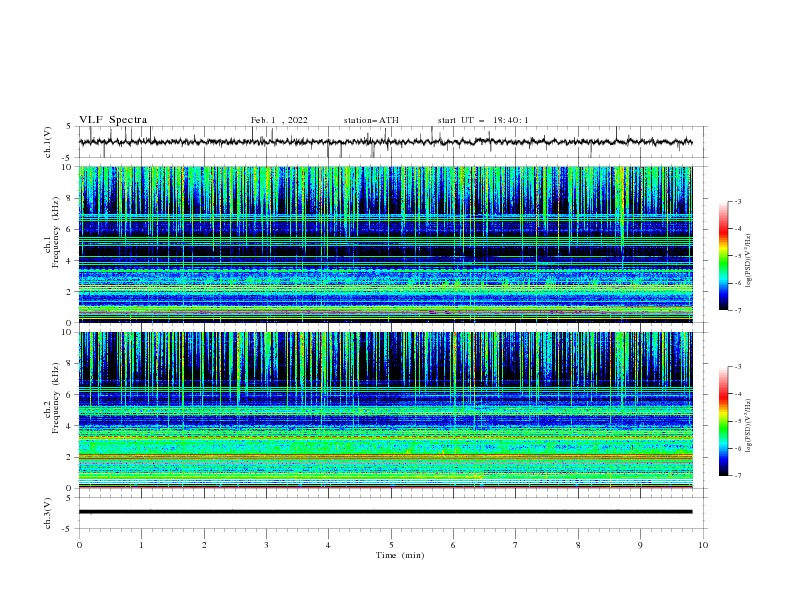Click the "ch.1(V)" axis label
The height and width of the screenshot is (612, 792).
(x=48, y=142)
